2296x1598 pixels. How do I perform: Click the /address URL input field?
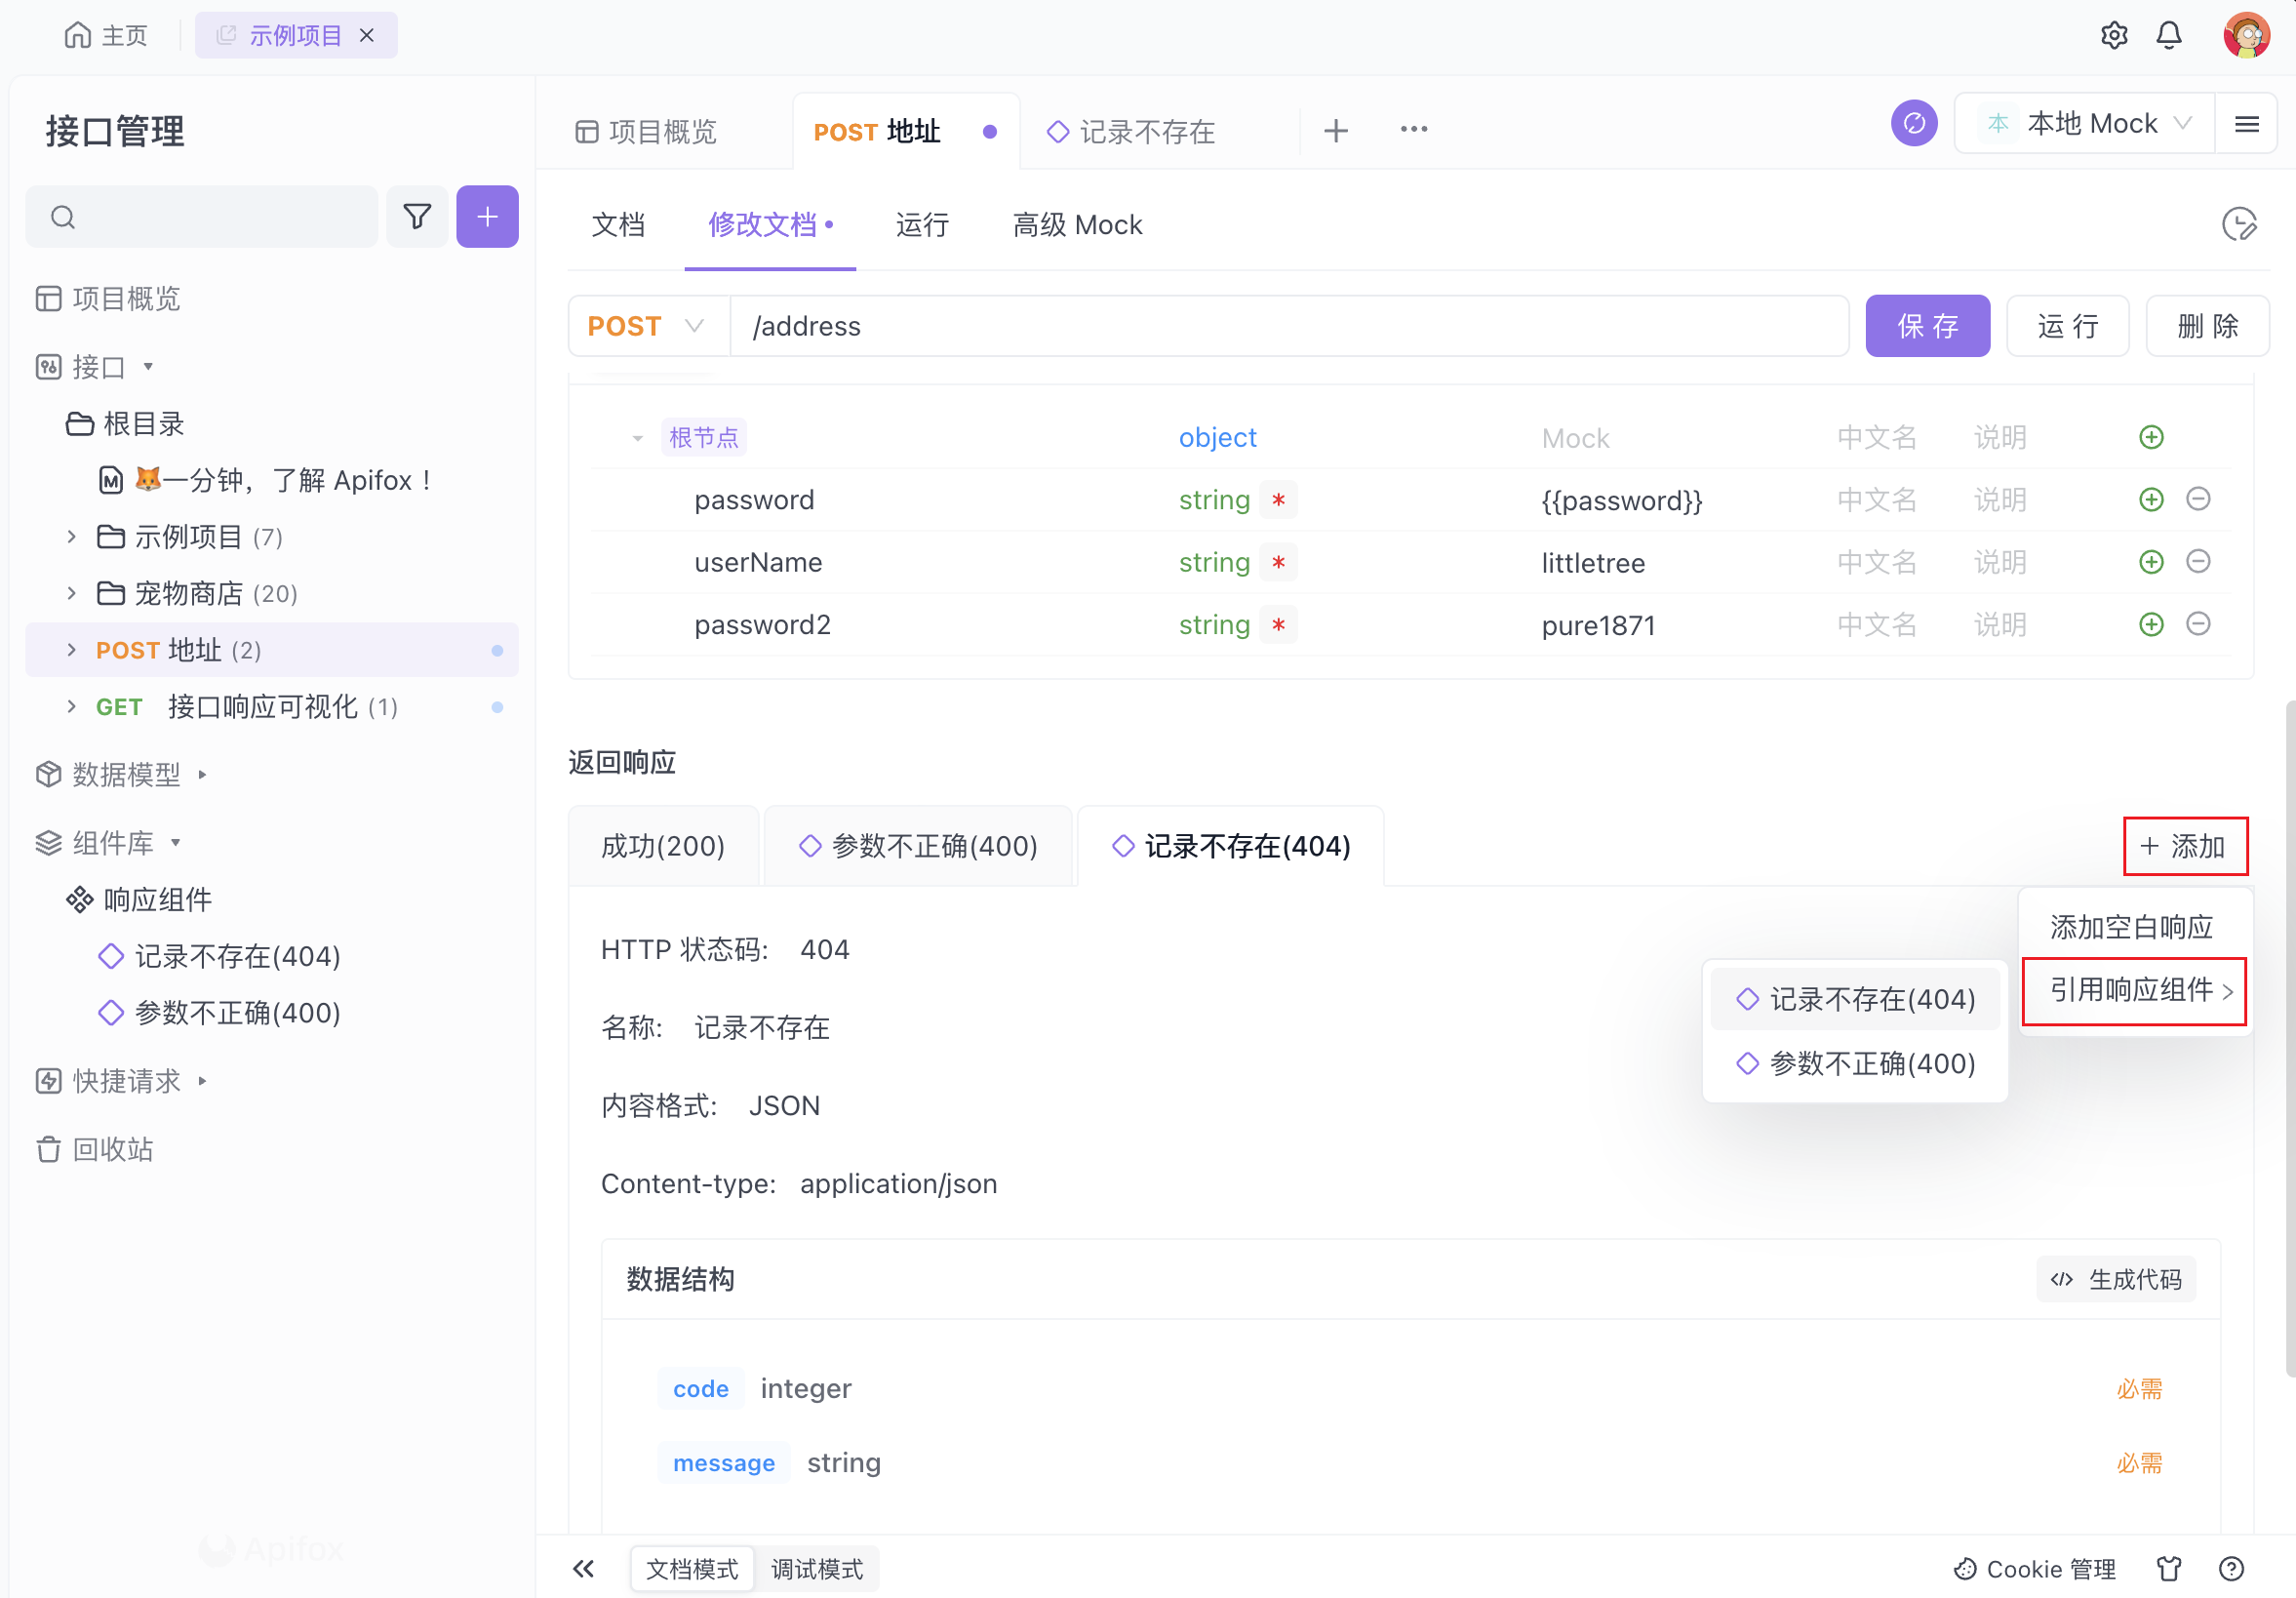tap(1288, 326)
